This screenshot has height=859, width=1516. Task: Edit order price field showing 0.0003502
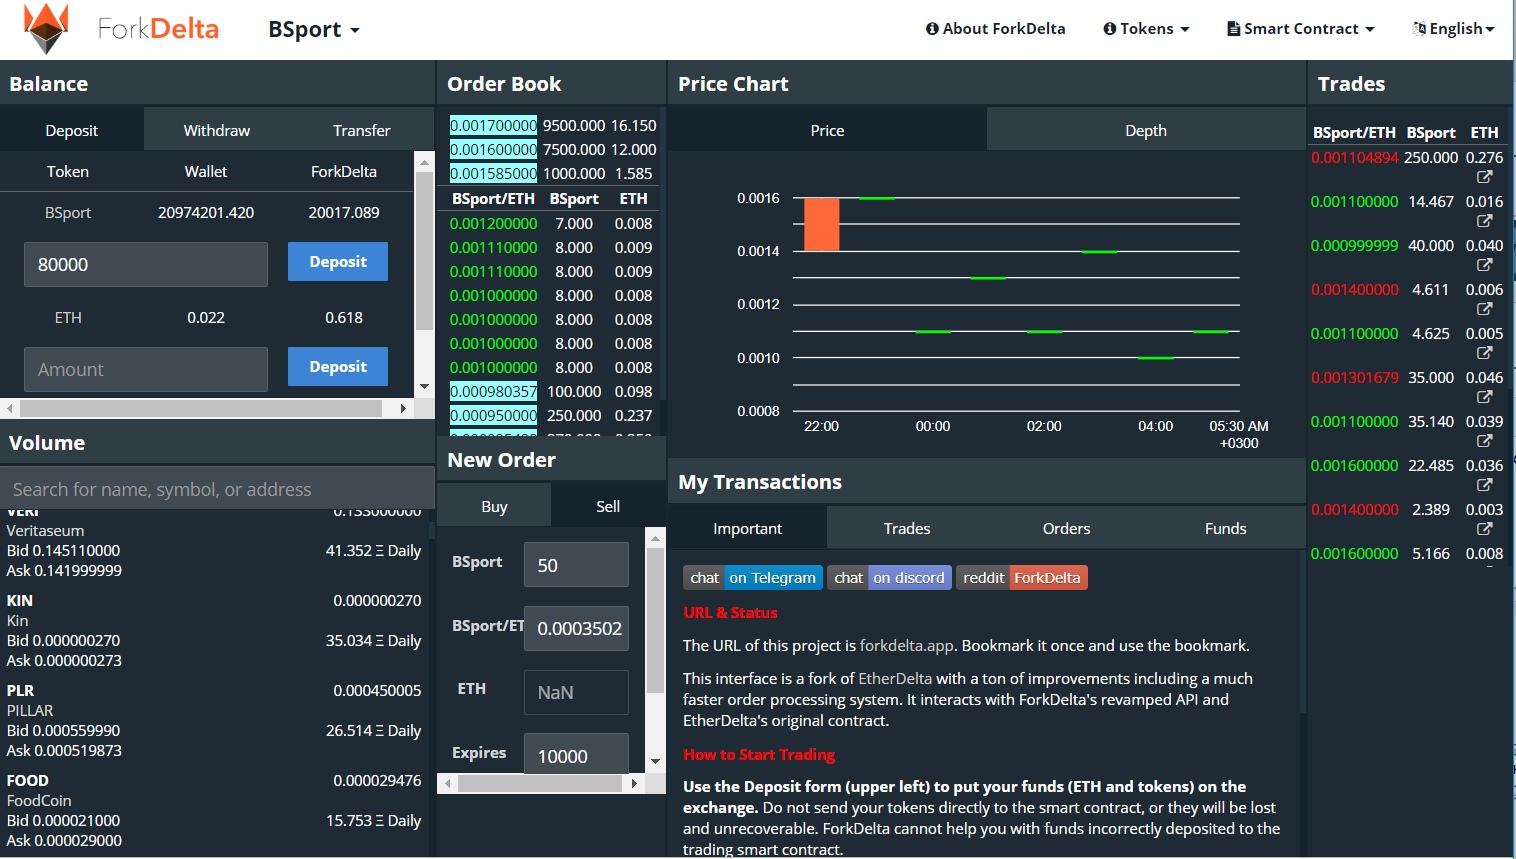pos(576,628)
